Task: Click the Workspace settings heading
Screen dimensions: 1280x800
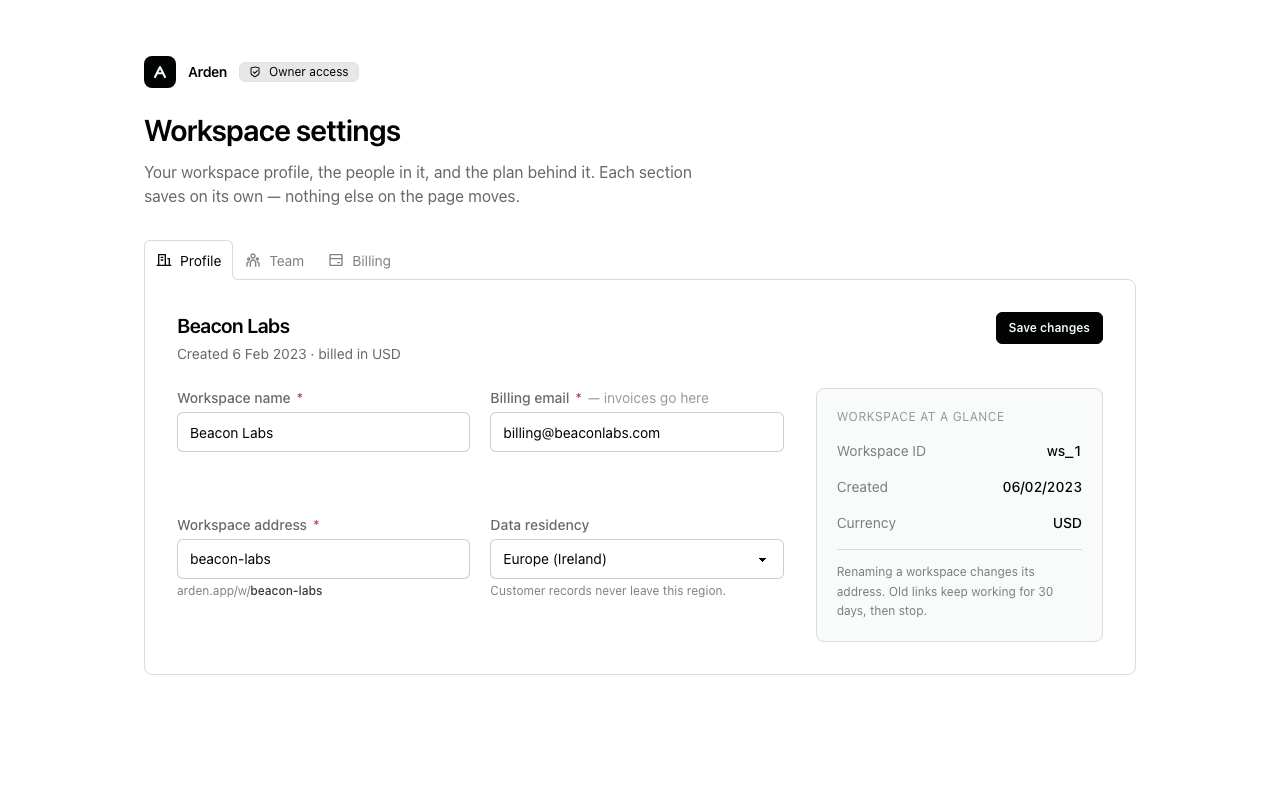Action: [x=272, y=131]
